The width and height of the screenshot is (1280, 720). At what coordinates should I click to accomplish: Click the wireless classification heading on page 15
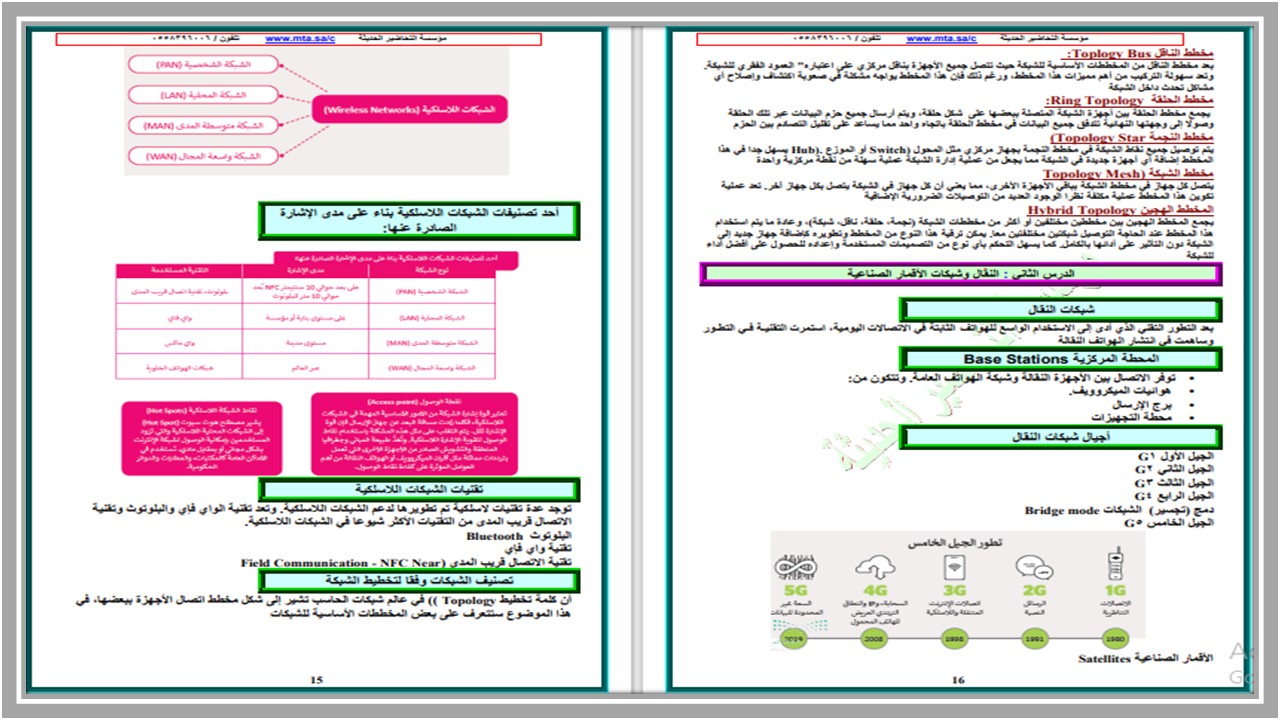coord(420,219)
